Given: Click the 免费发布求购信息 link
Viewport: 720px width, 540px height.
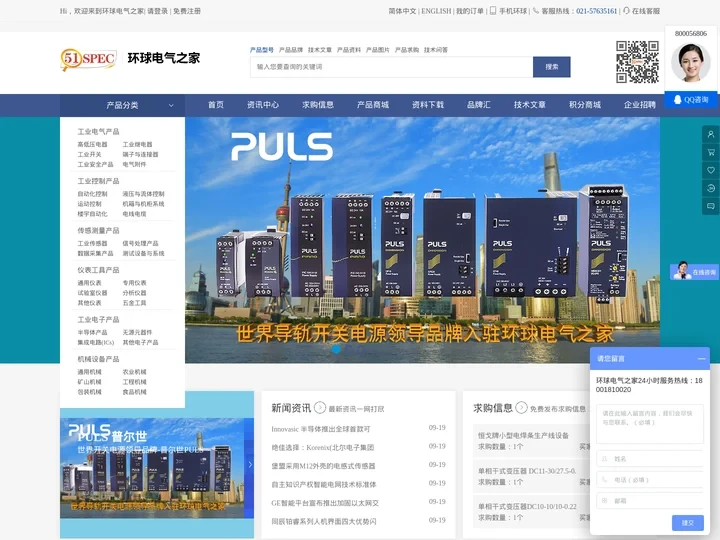Looking at the screenshot, I should pos(558,409).
